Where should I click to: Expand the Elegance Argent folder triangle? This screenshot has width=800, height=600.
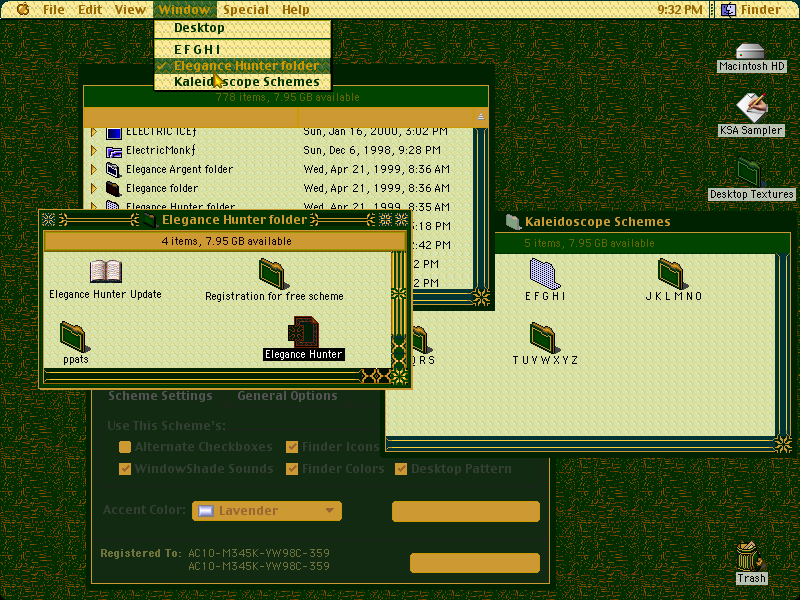[94, 169]
